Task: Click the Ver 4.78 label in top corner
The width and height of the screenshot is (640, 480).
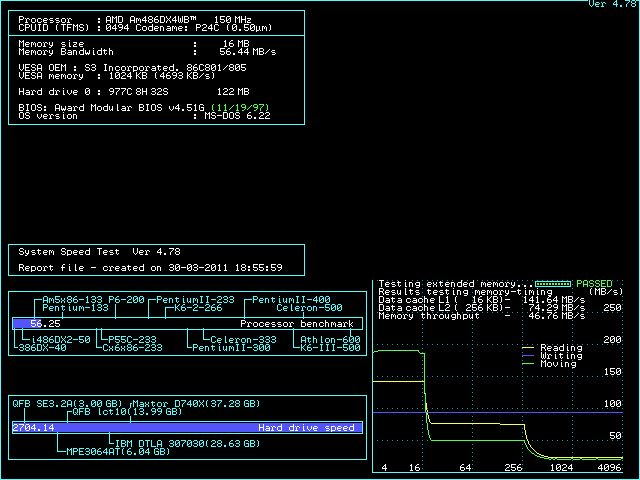Action: [x=612, y=5]
